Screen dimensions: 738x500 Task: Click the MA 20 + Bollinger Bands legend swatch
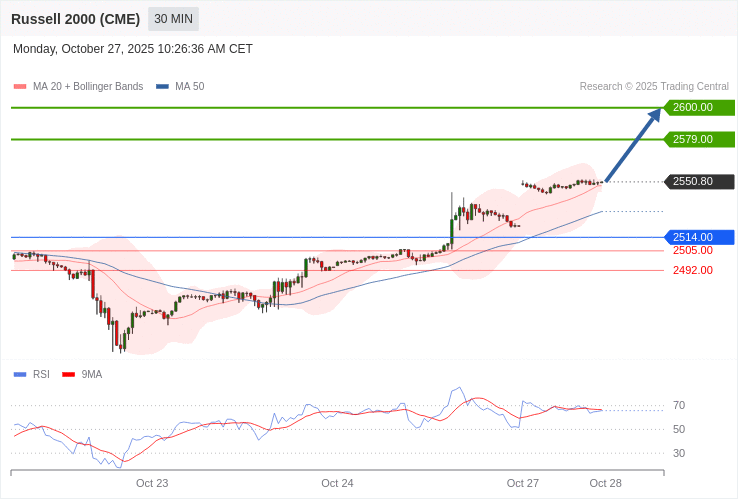click(20, 87)
